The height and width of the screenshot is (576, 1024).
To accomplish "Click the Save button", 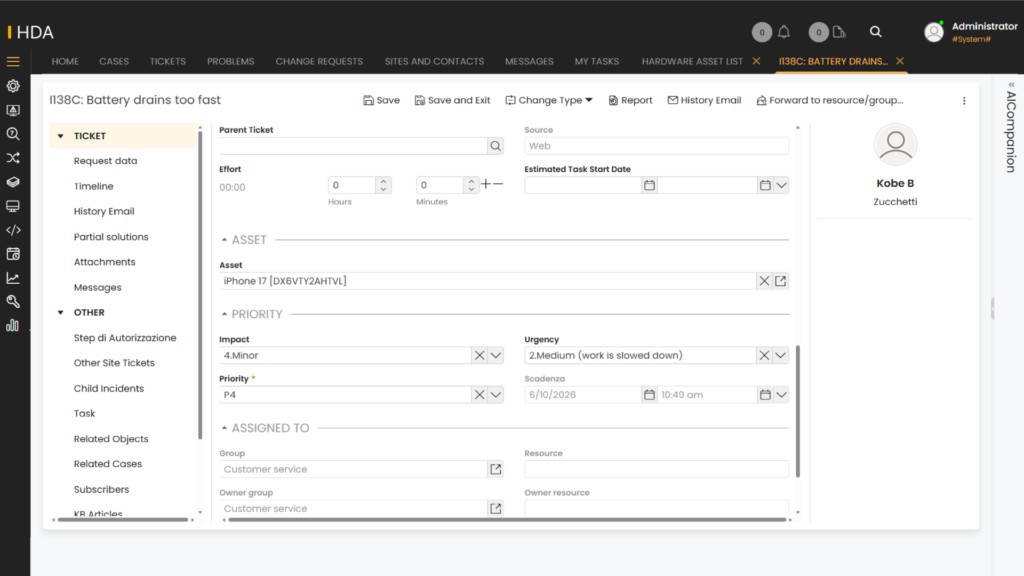I will 381,100.
